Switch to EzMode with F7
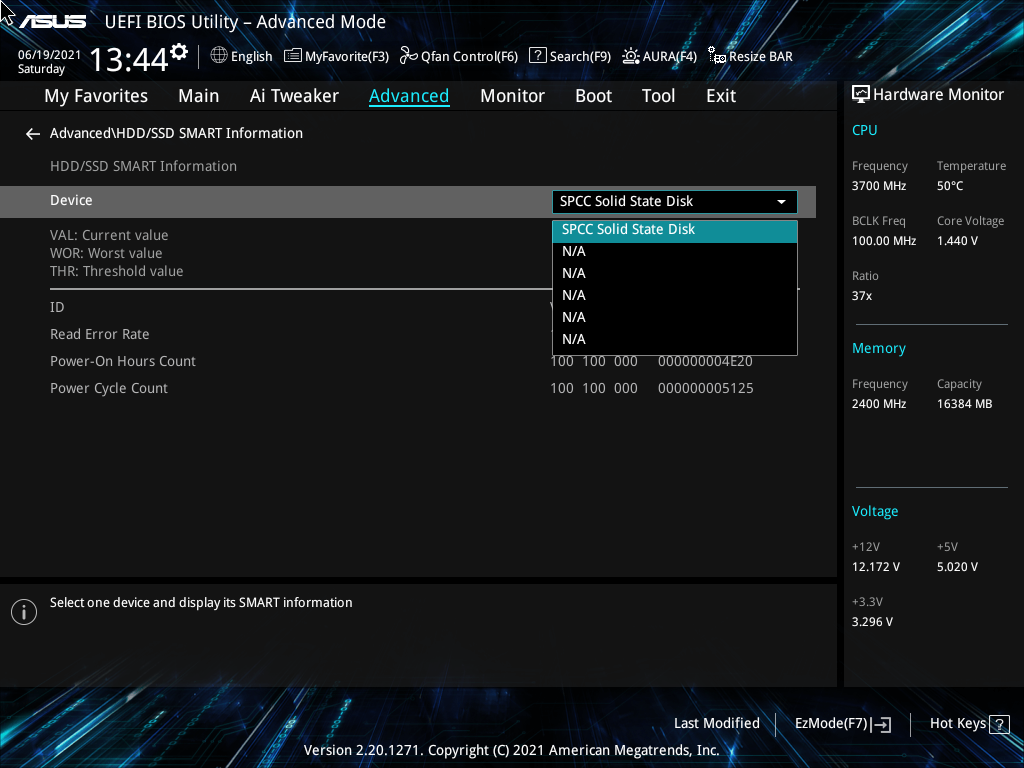This screenshot has width=1024, height=768. [x=842, y=723]
